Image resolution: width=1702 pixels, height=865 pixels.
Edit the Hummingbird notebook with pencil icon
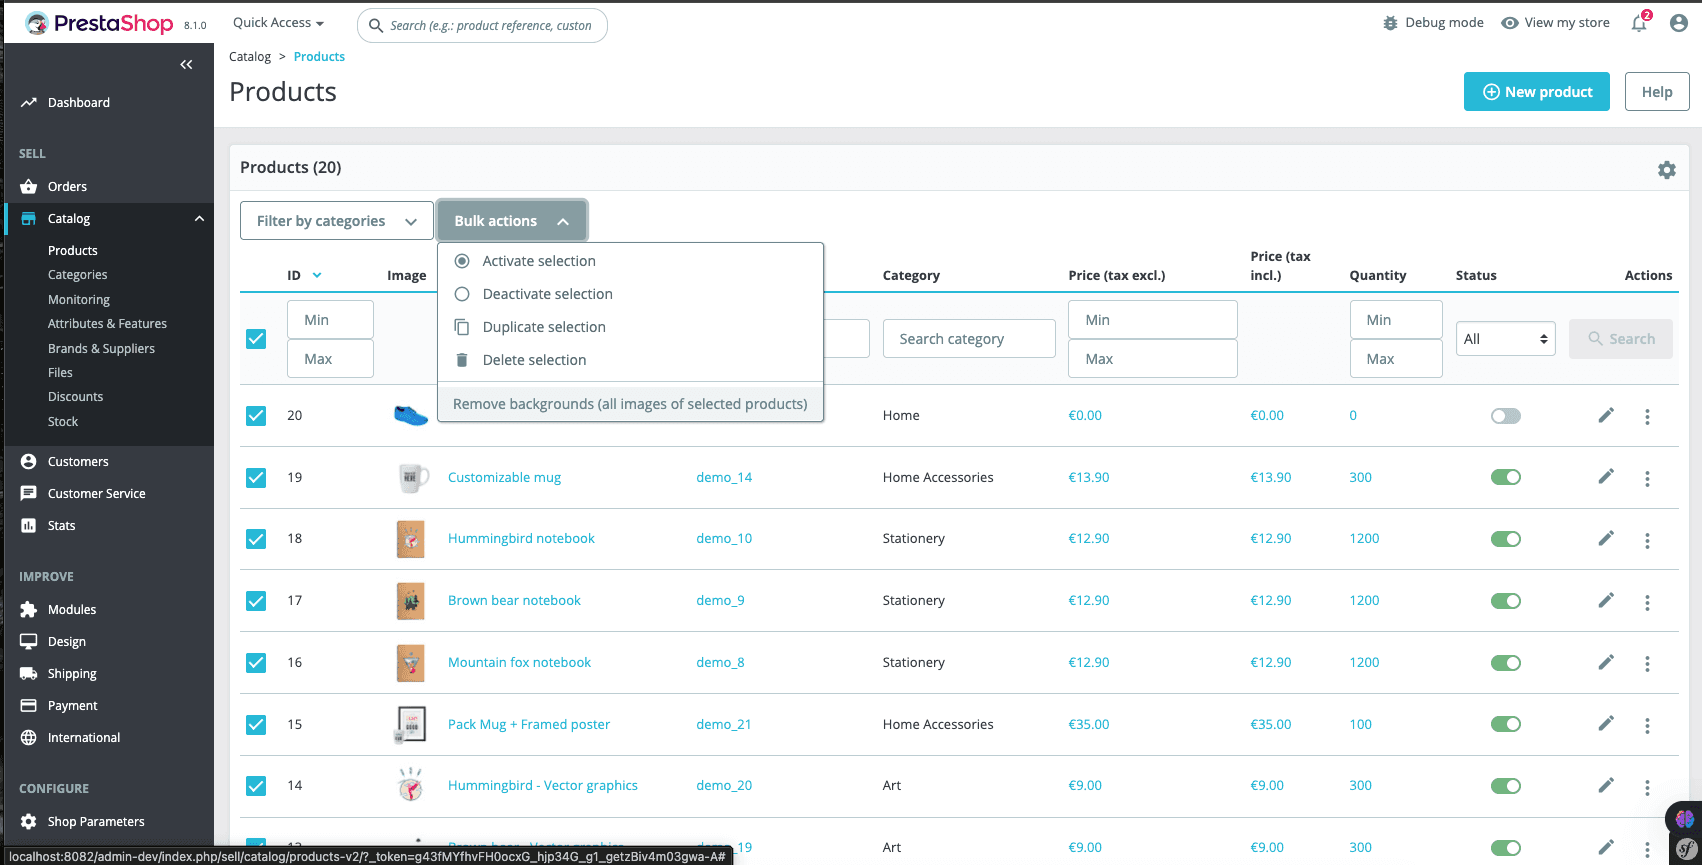1606,538
